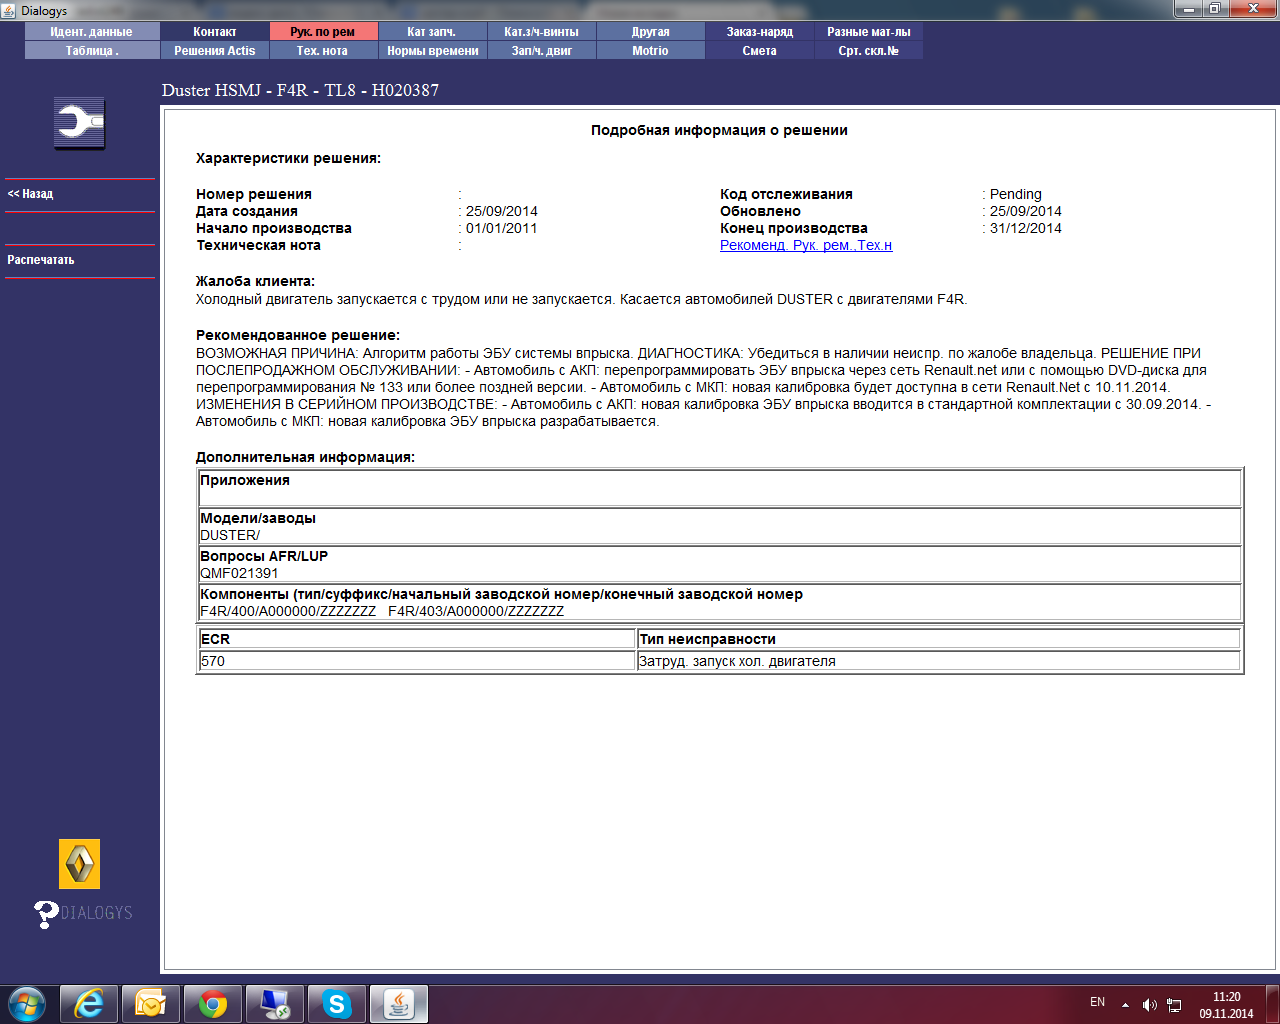Click the ECR column header
The image size is (1280, 1024).
pos(417,639)
